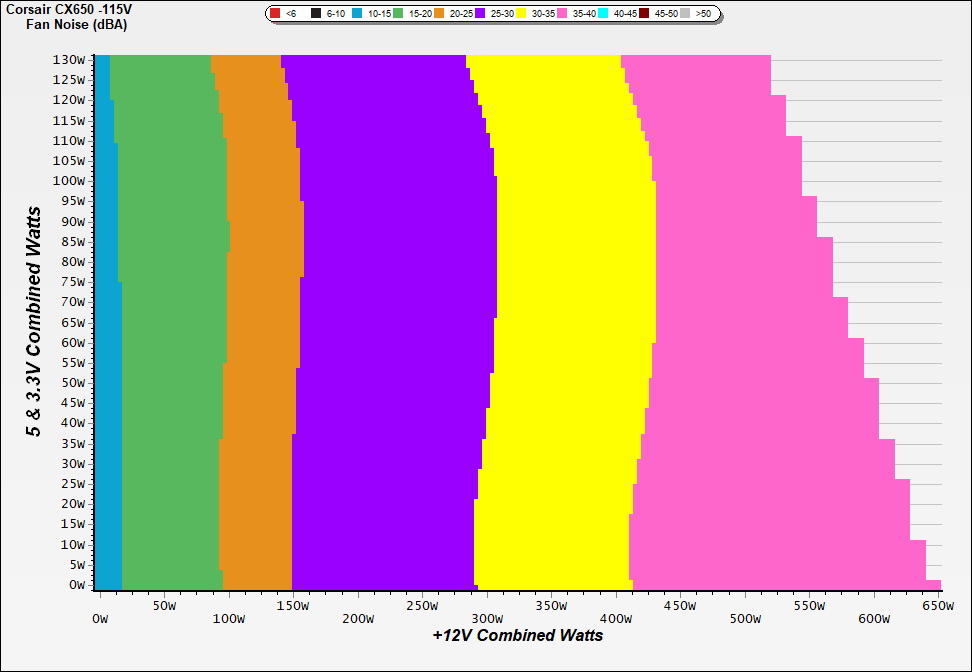
Task: Click the green 15-20 legend swatch
Action: coord(399,14)
